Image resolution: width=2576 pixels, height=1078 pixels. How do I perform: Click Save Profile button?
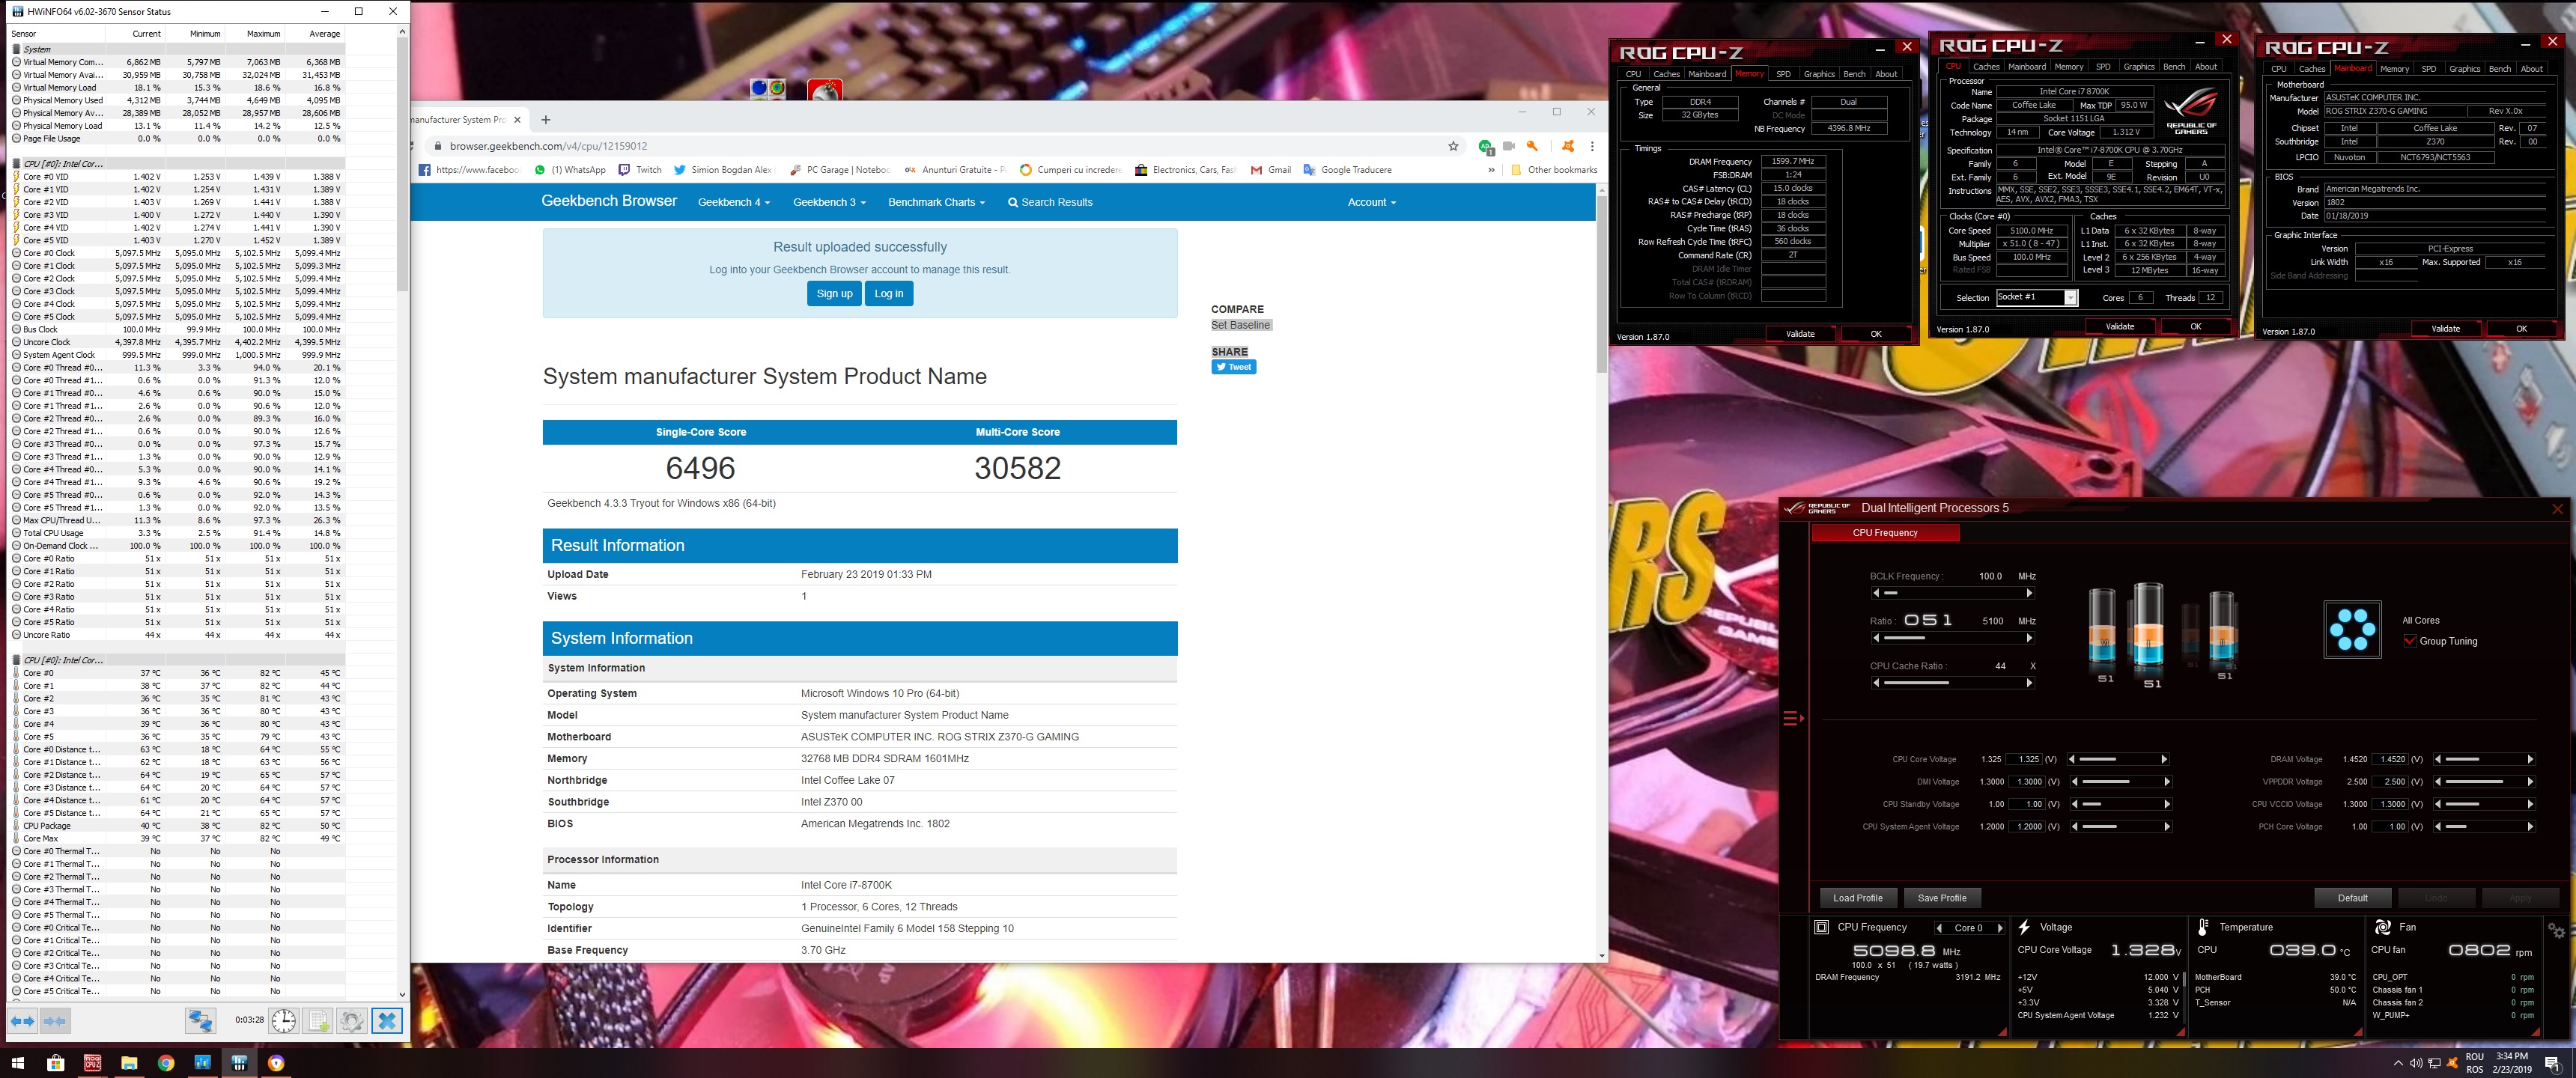tap(1942, 898)
